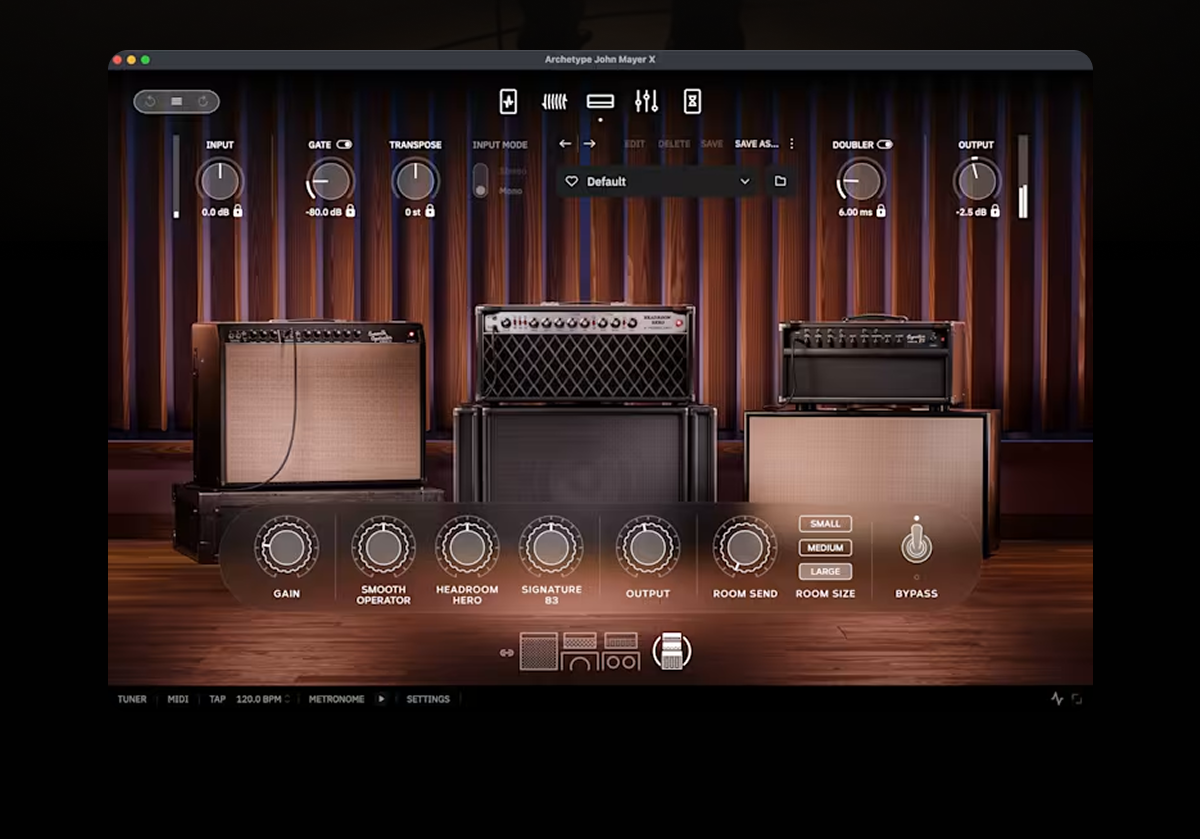
Task: Start the metronome with the play button
Action: [x=381, y=699]
